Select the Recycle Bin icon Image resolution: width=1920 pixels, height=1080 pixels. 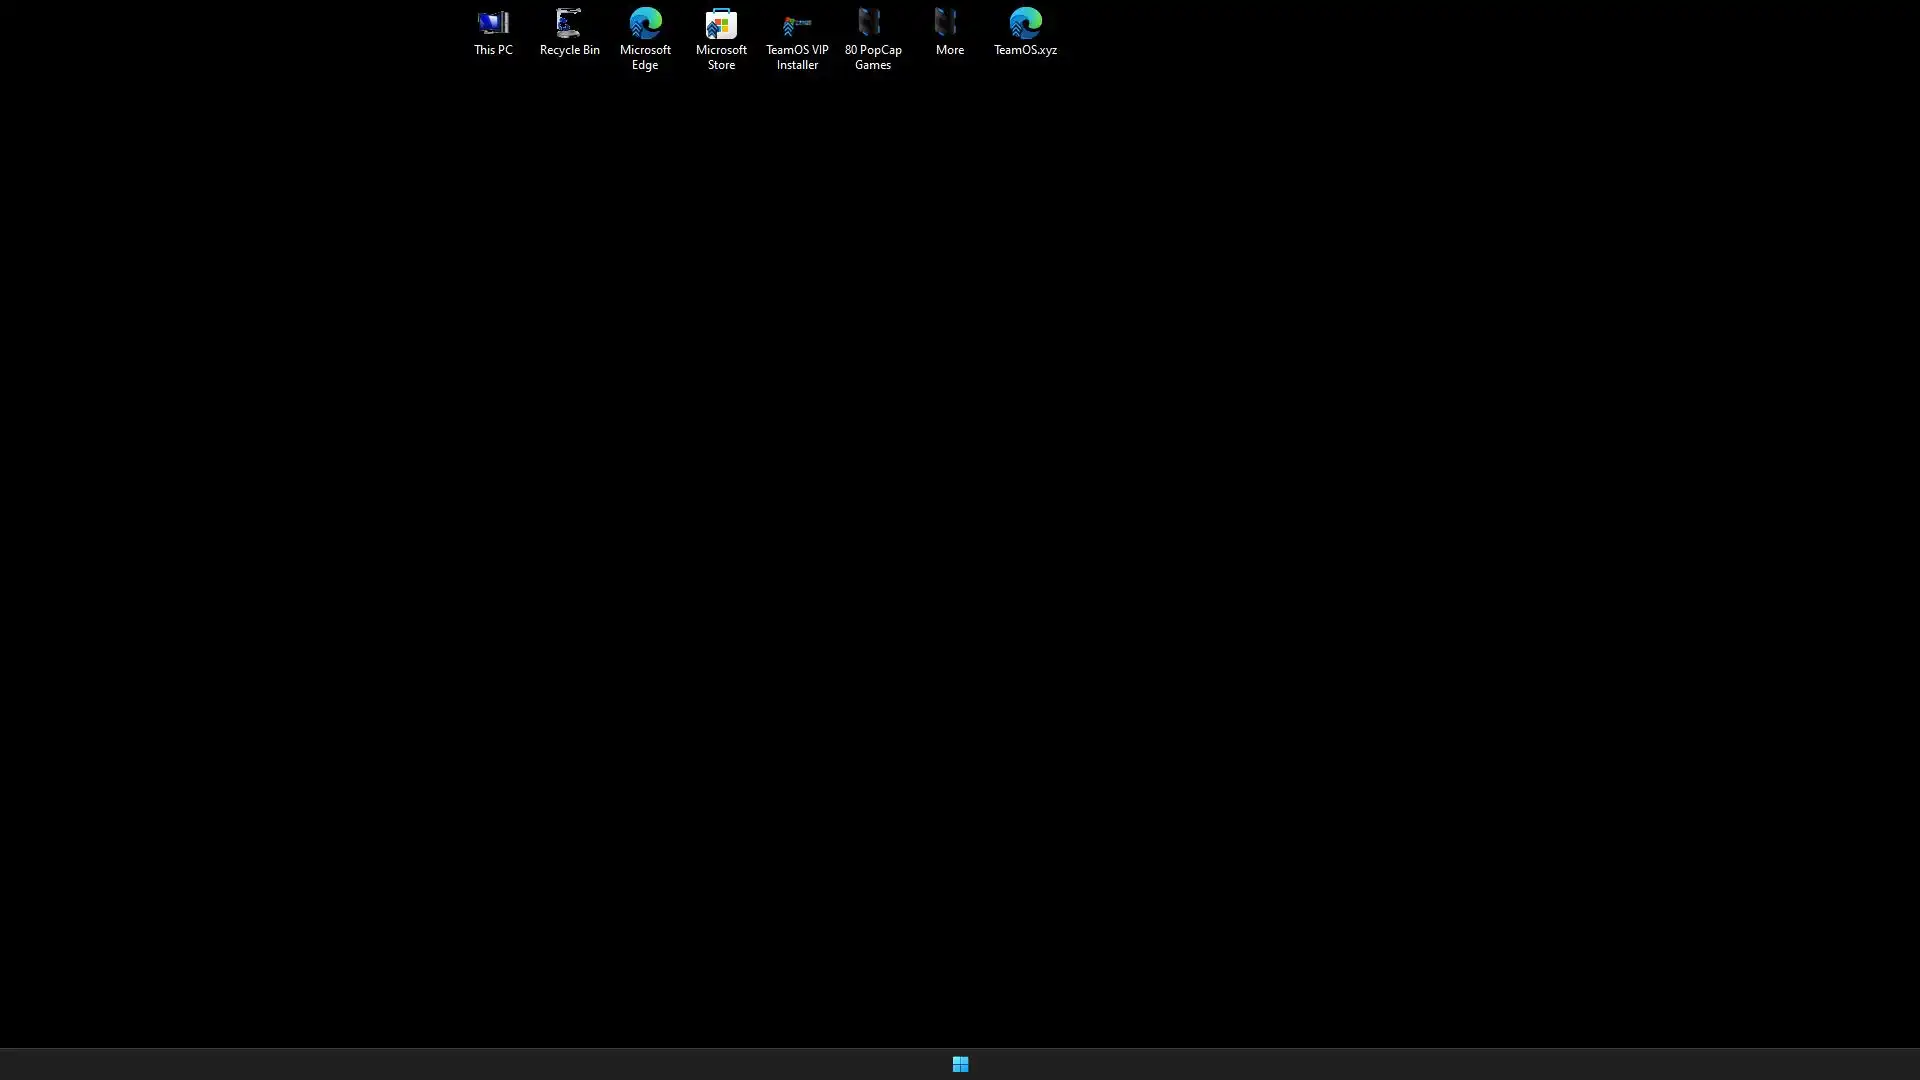point(569,23)
